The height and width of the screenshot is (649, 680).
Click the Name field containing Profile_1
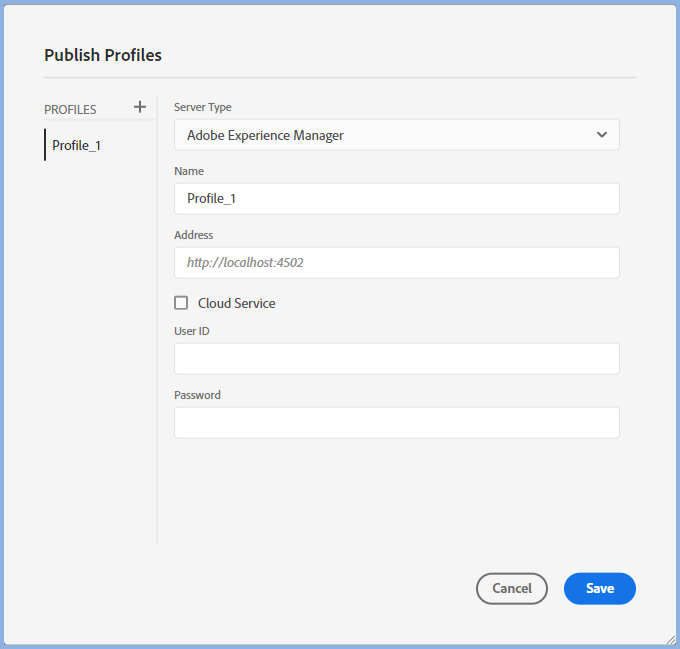[x=396, y=198]
